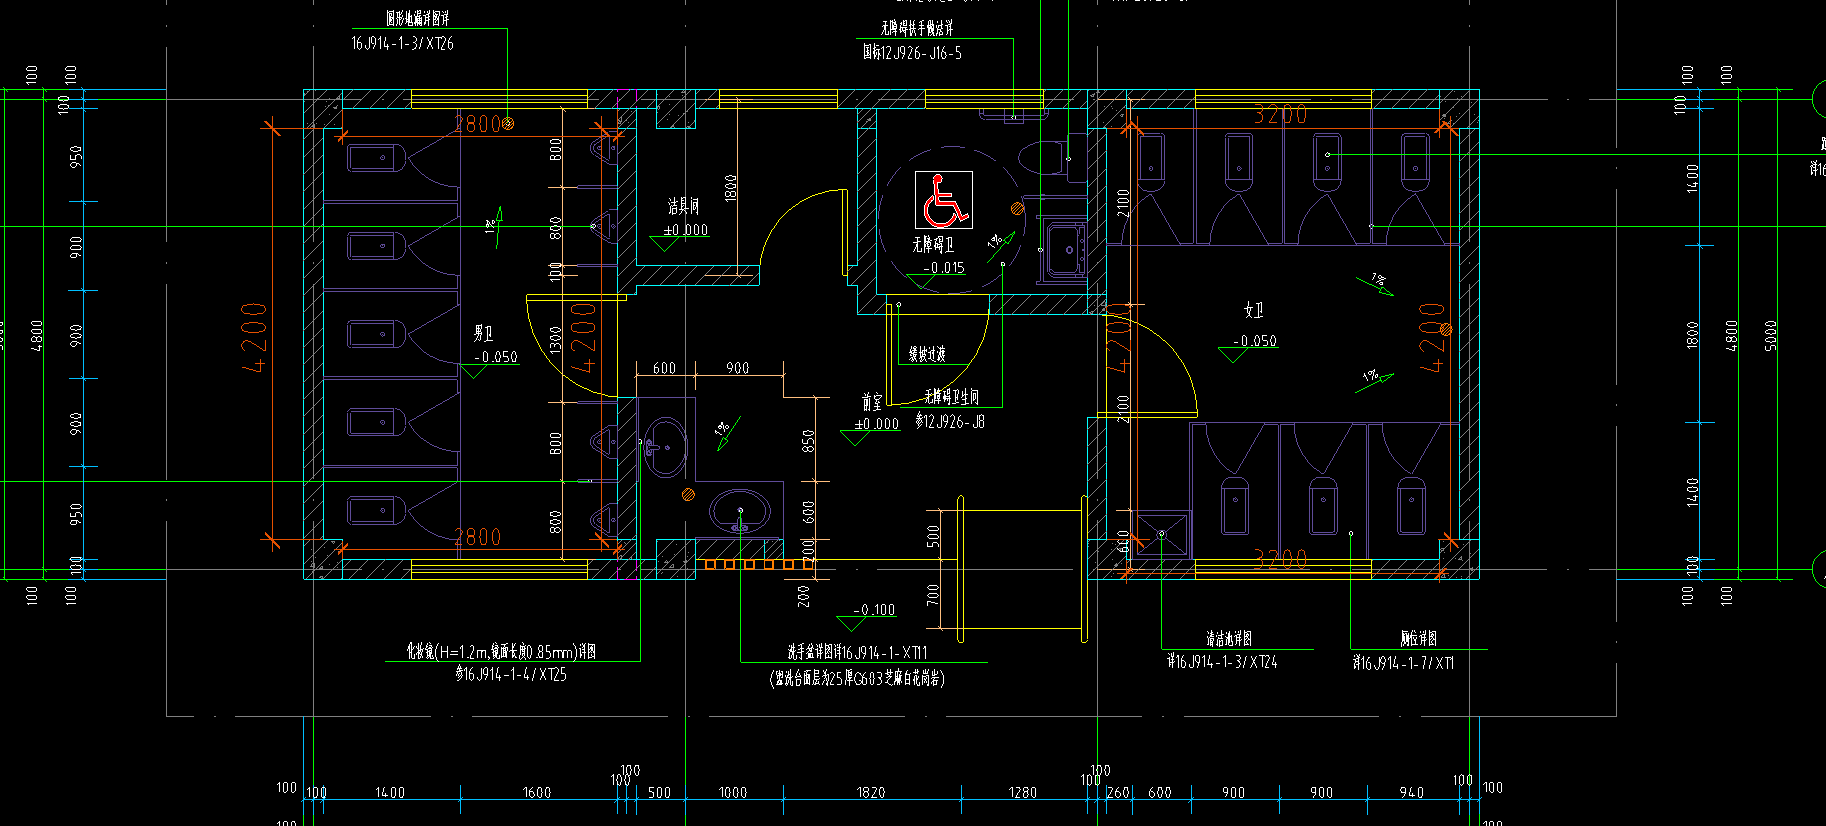Click the 1600 dimension in the bottom chain
Viewport: 1826px width, 826px height.
[x=537, y=793]
